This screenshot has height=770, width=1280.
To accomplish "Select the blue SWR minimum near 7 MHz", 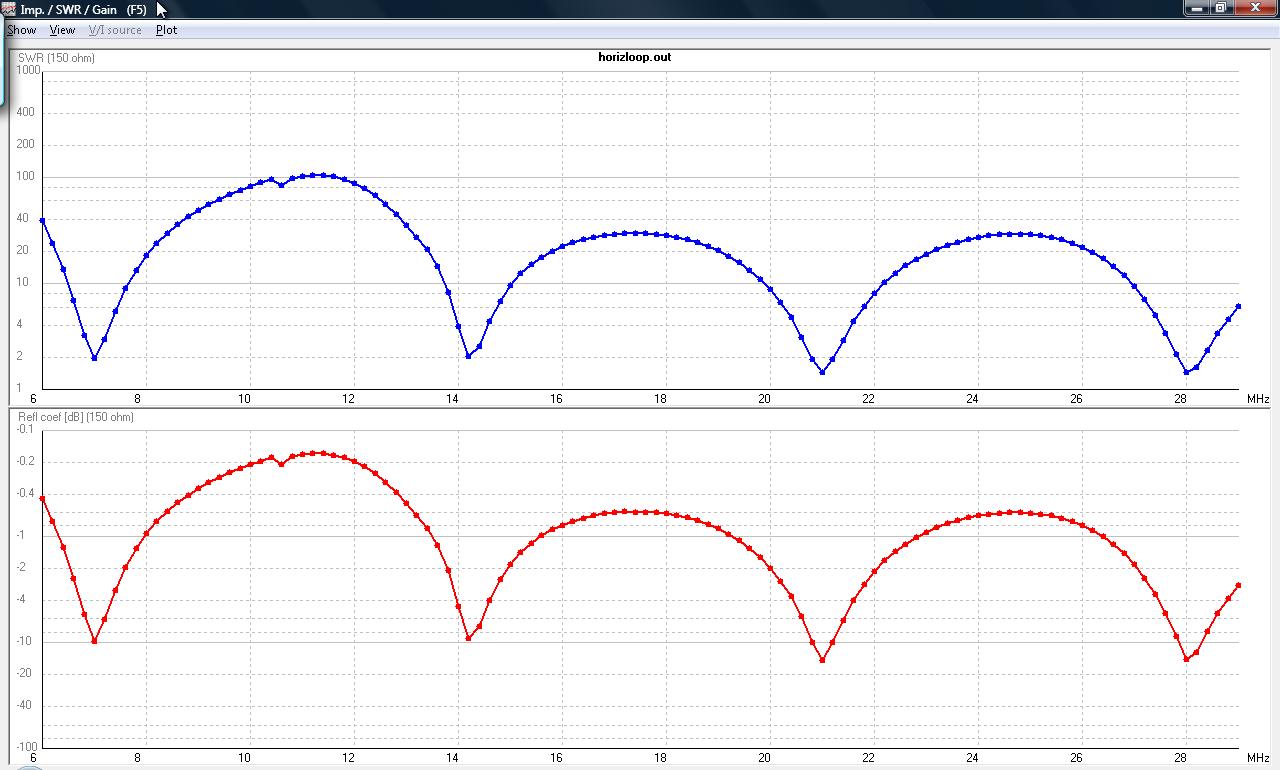I will 94,358.
